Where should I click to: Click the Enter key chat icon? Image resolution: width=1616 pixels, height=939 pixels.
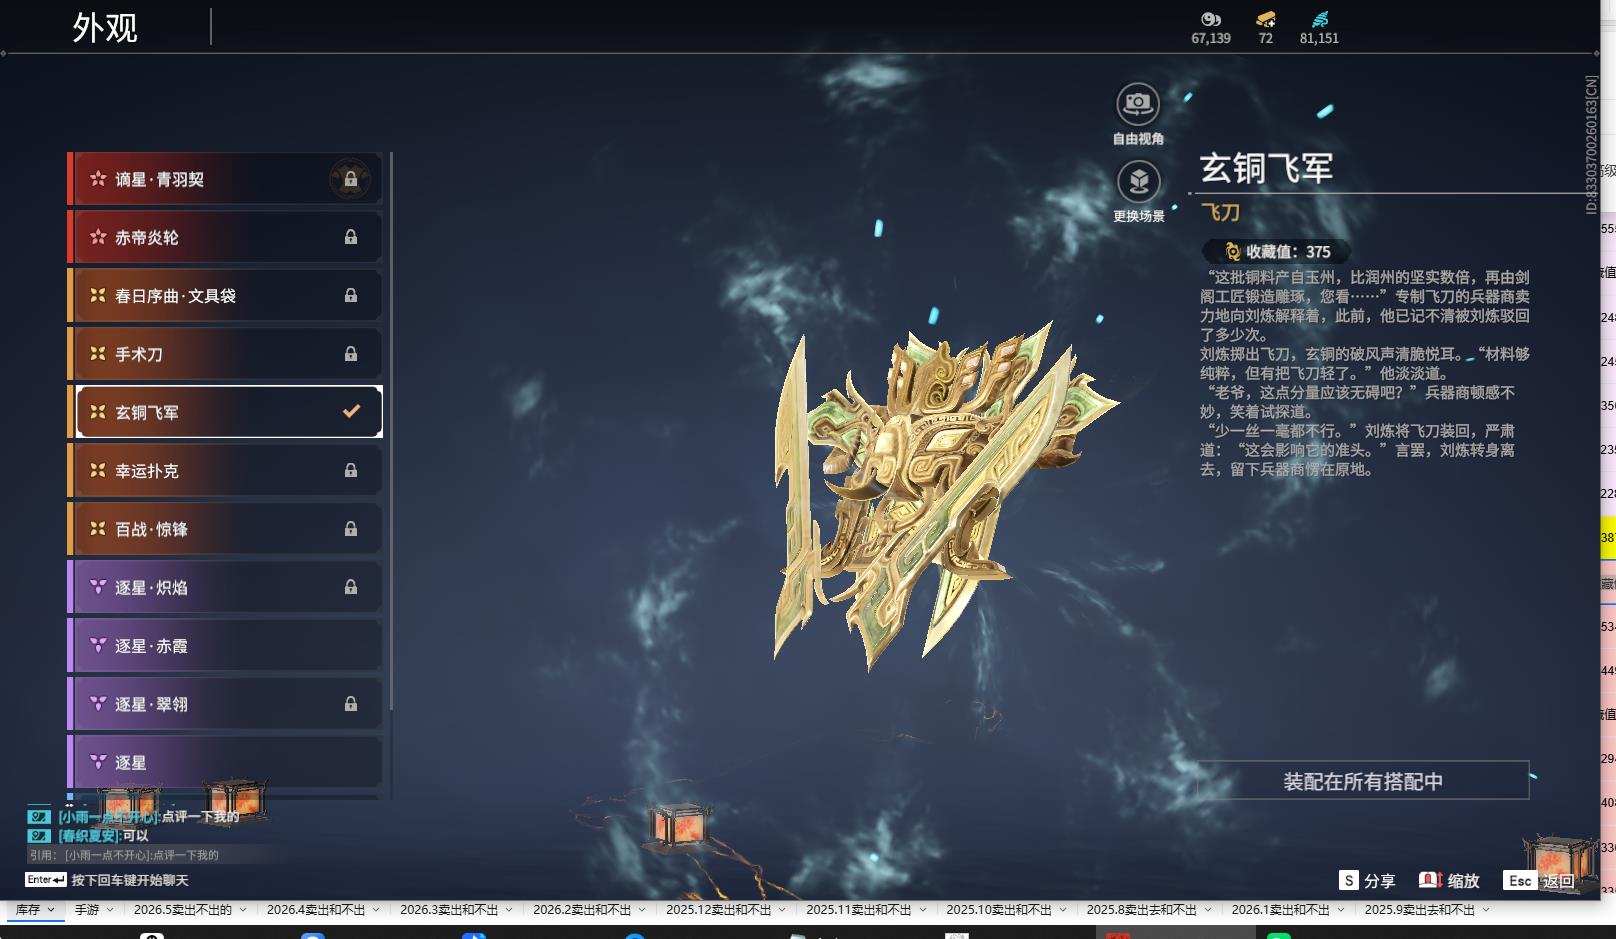pyautogui.click(x=46, y=880)
